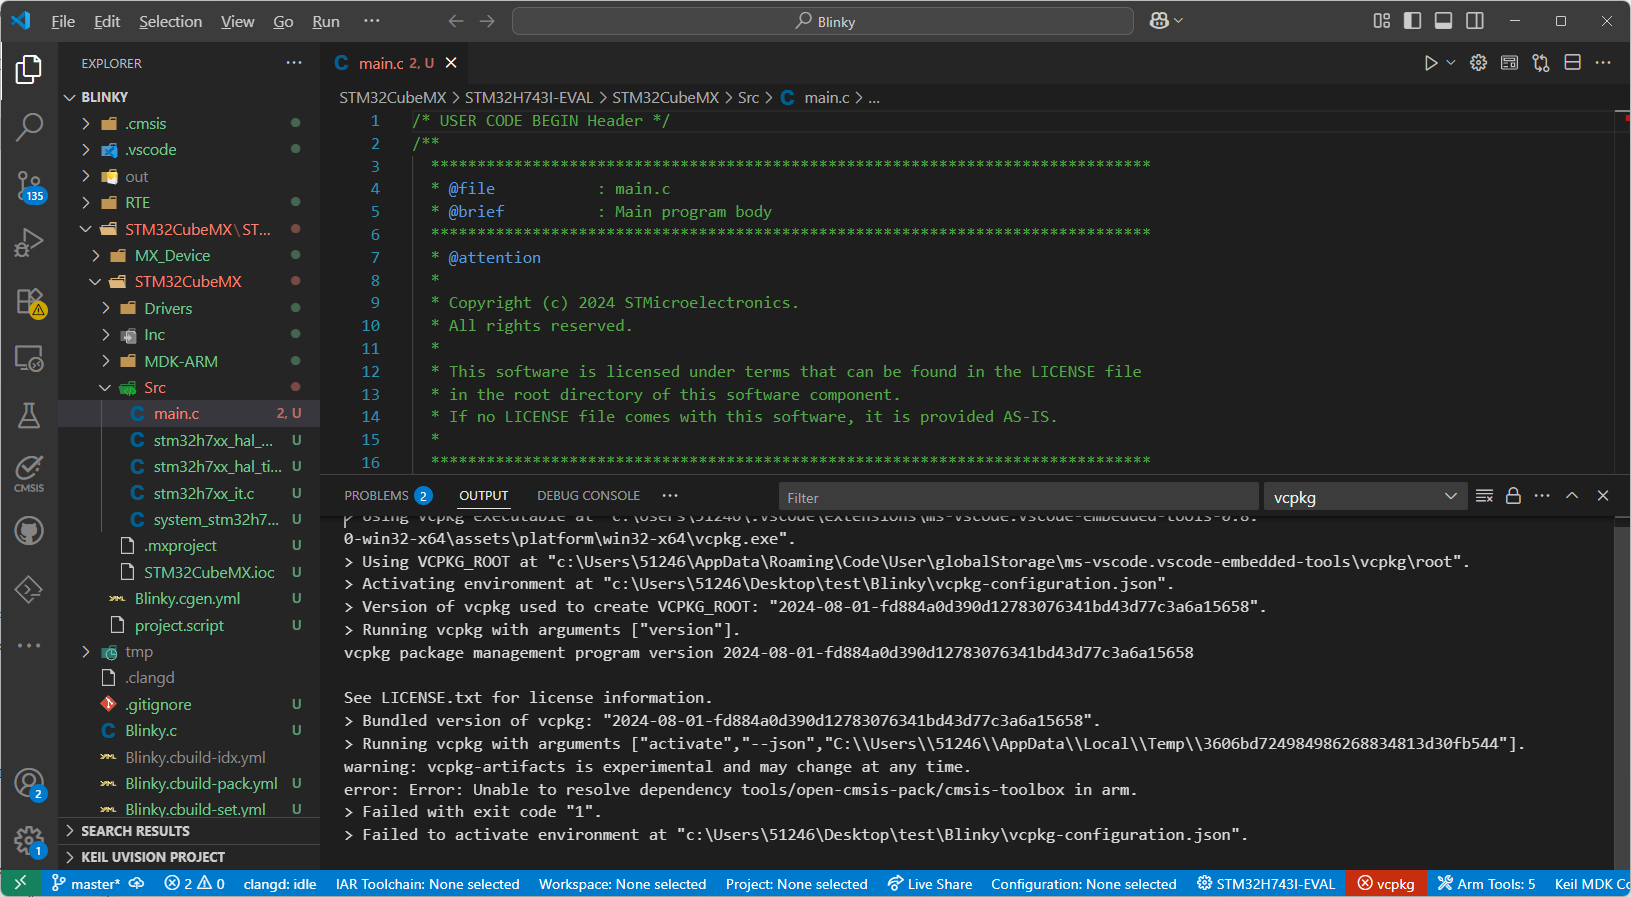The height and width of the screenshot is (897, 1631).
Task: Open Blinky.cgen.yml in explorer
Action: coord(187,599)
